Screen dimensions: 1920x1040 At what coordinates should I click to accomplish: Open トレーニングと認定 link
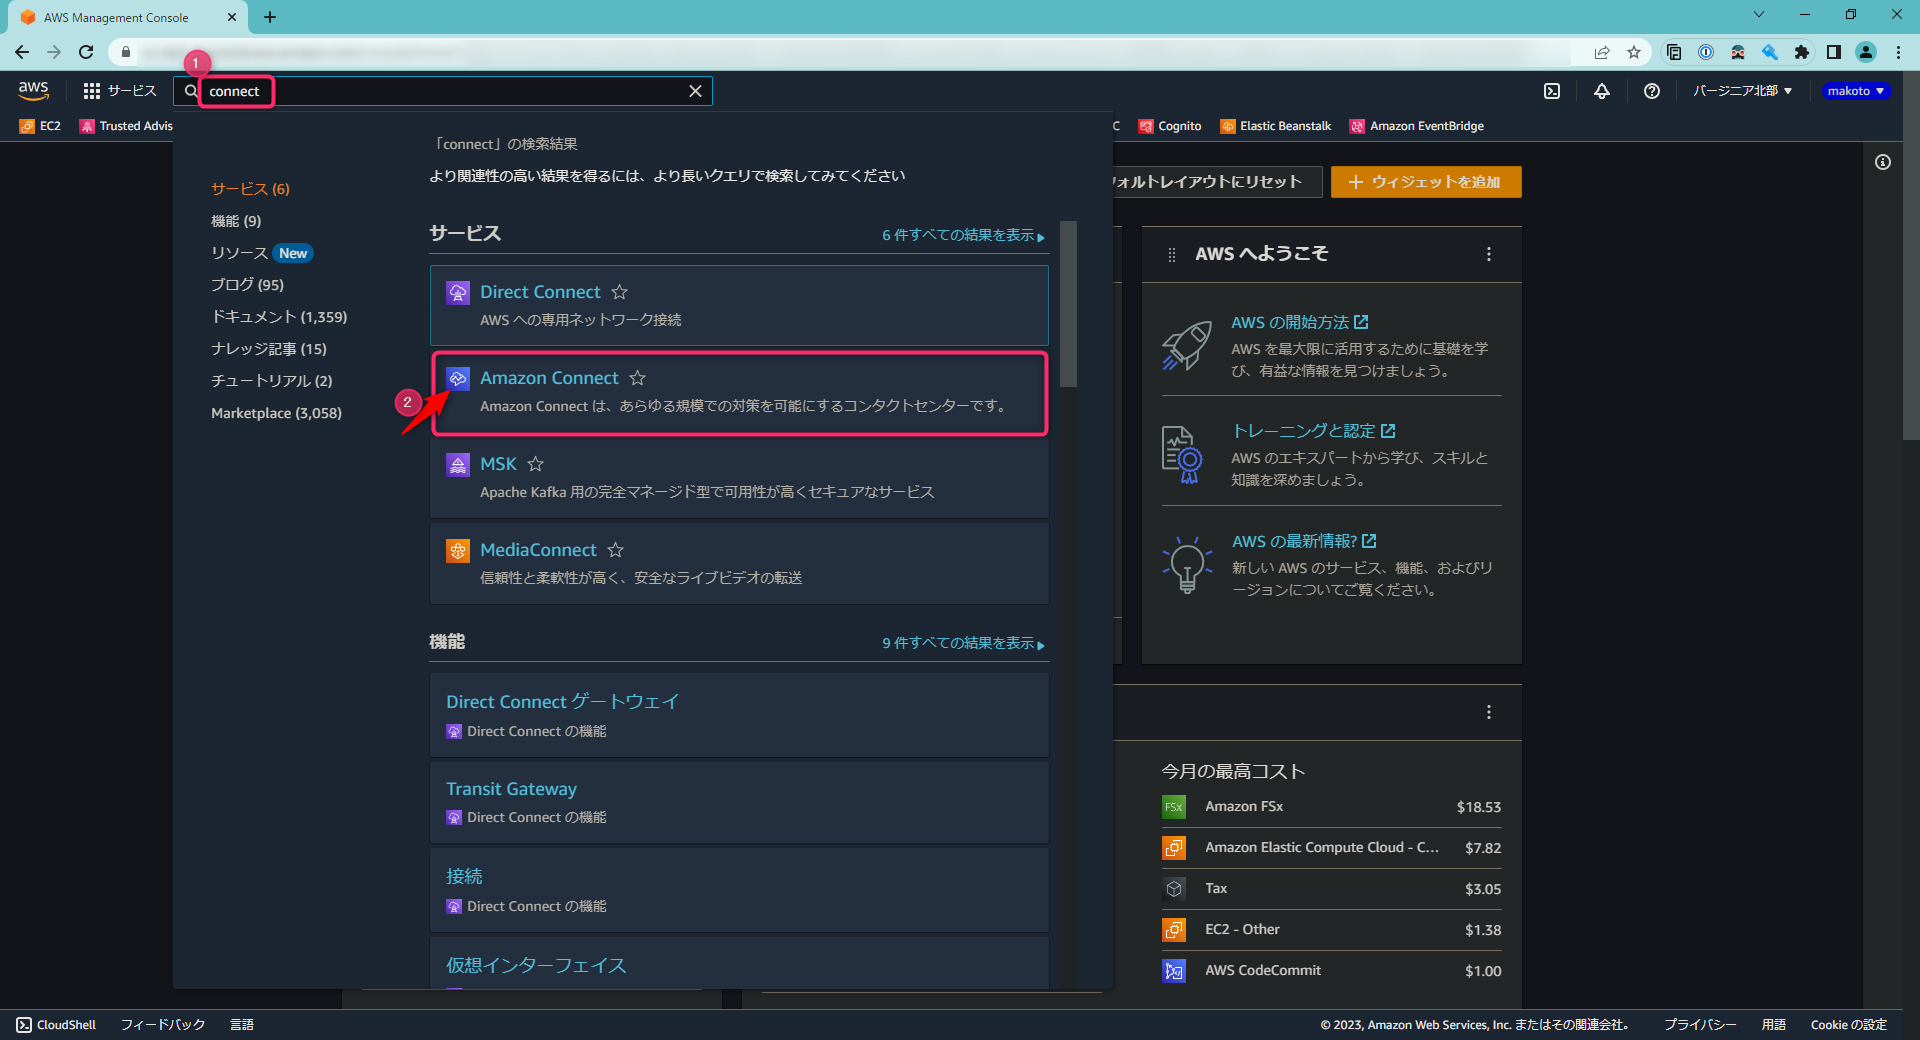pos(1308,430)
